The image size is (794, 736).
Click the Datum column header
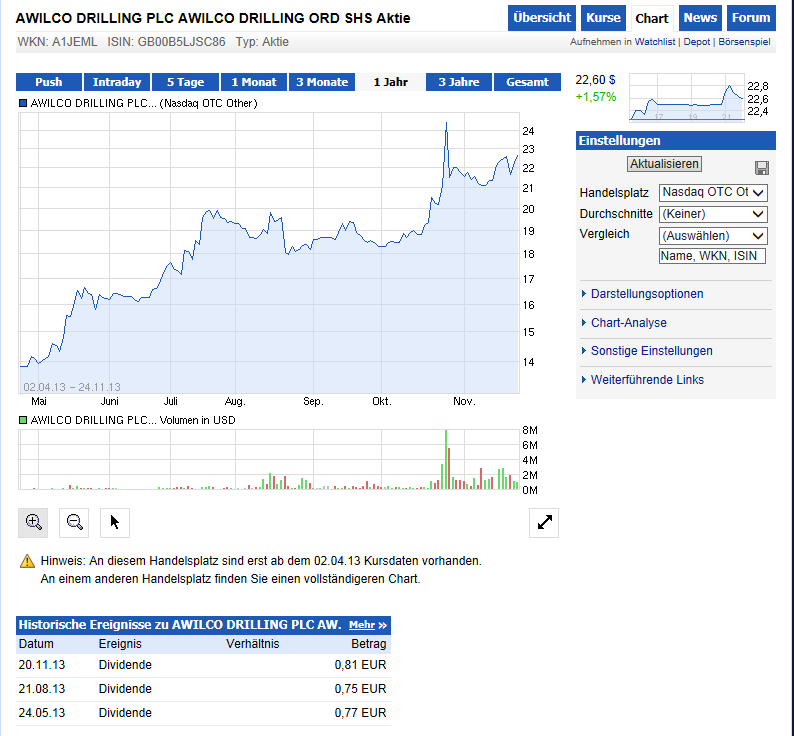[x=36, y=644]
